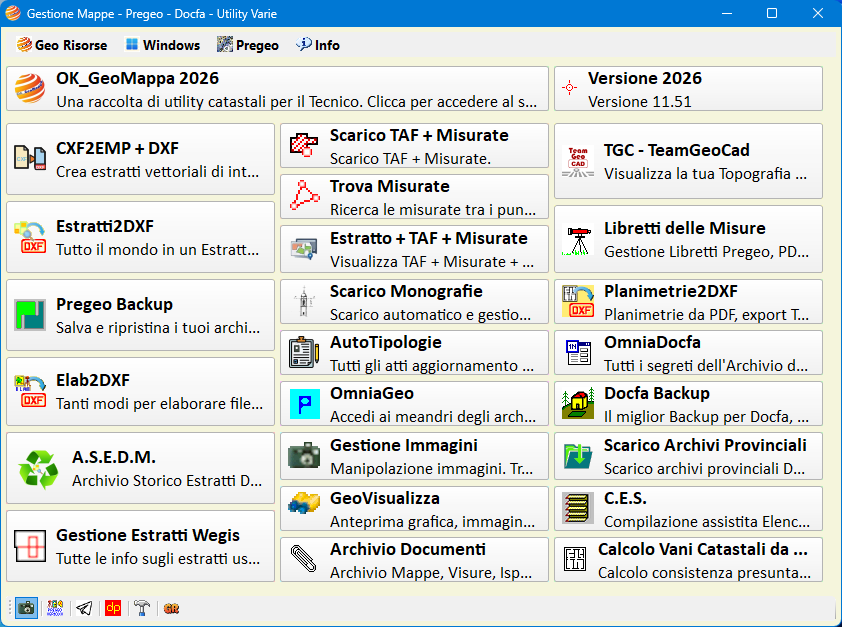Open the Estratto + TAF + Misurate tool
Viewport: 842px width, 627px height.
pyautogui.click(x=414, y=249)
